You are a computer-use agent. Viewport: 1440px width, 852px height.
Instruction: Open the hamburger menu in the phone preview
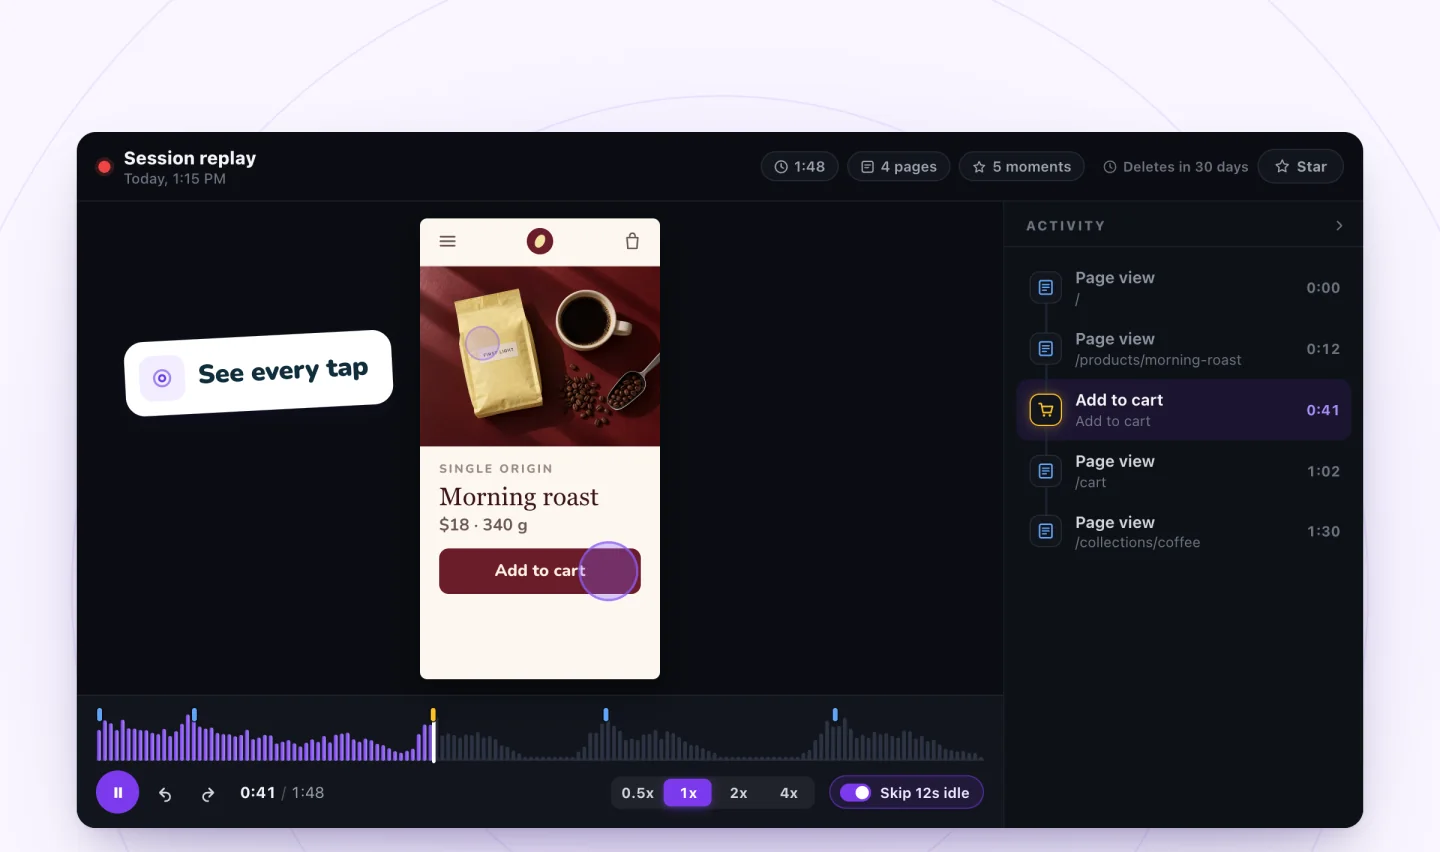coord(448,241)
